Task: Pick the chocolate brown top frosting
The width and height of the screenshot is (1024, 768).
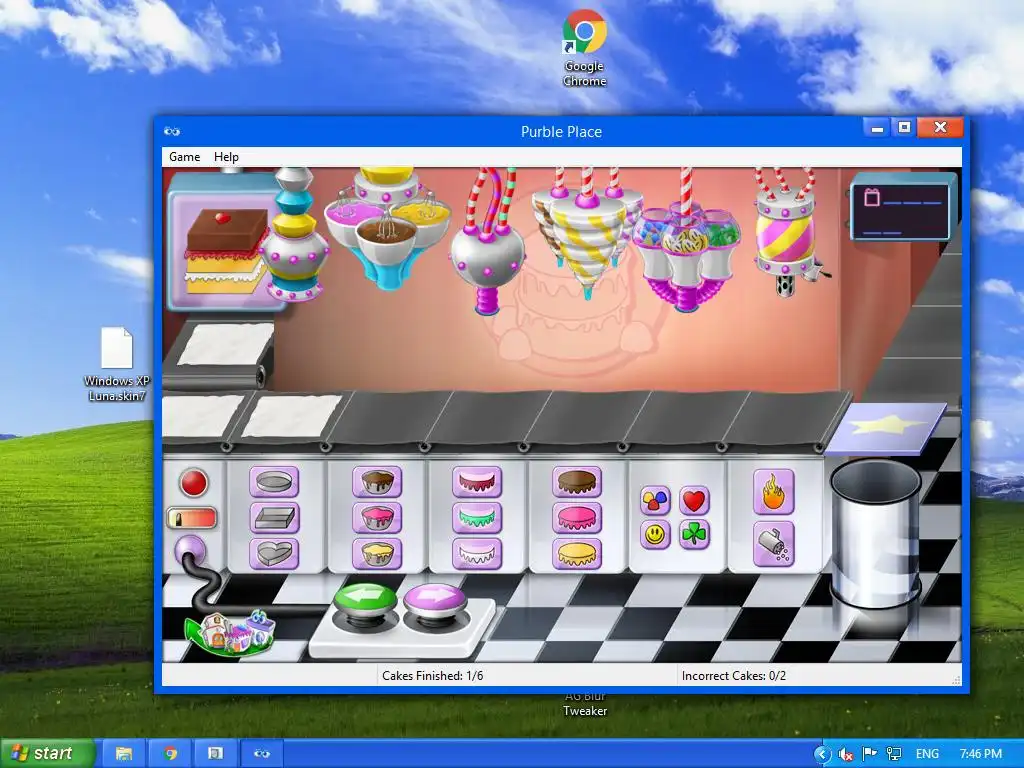Action: click(577, 483)
